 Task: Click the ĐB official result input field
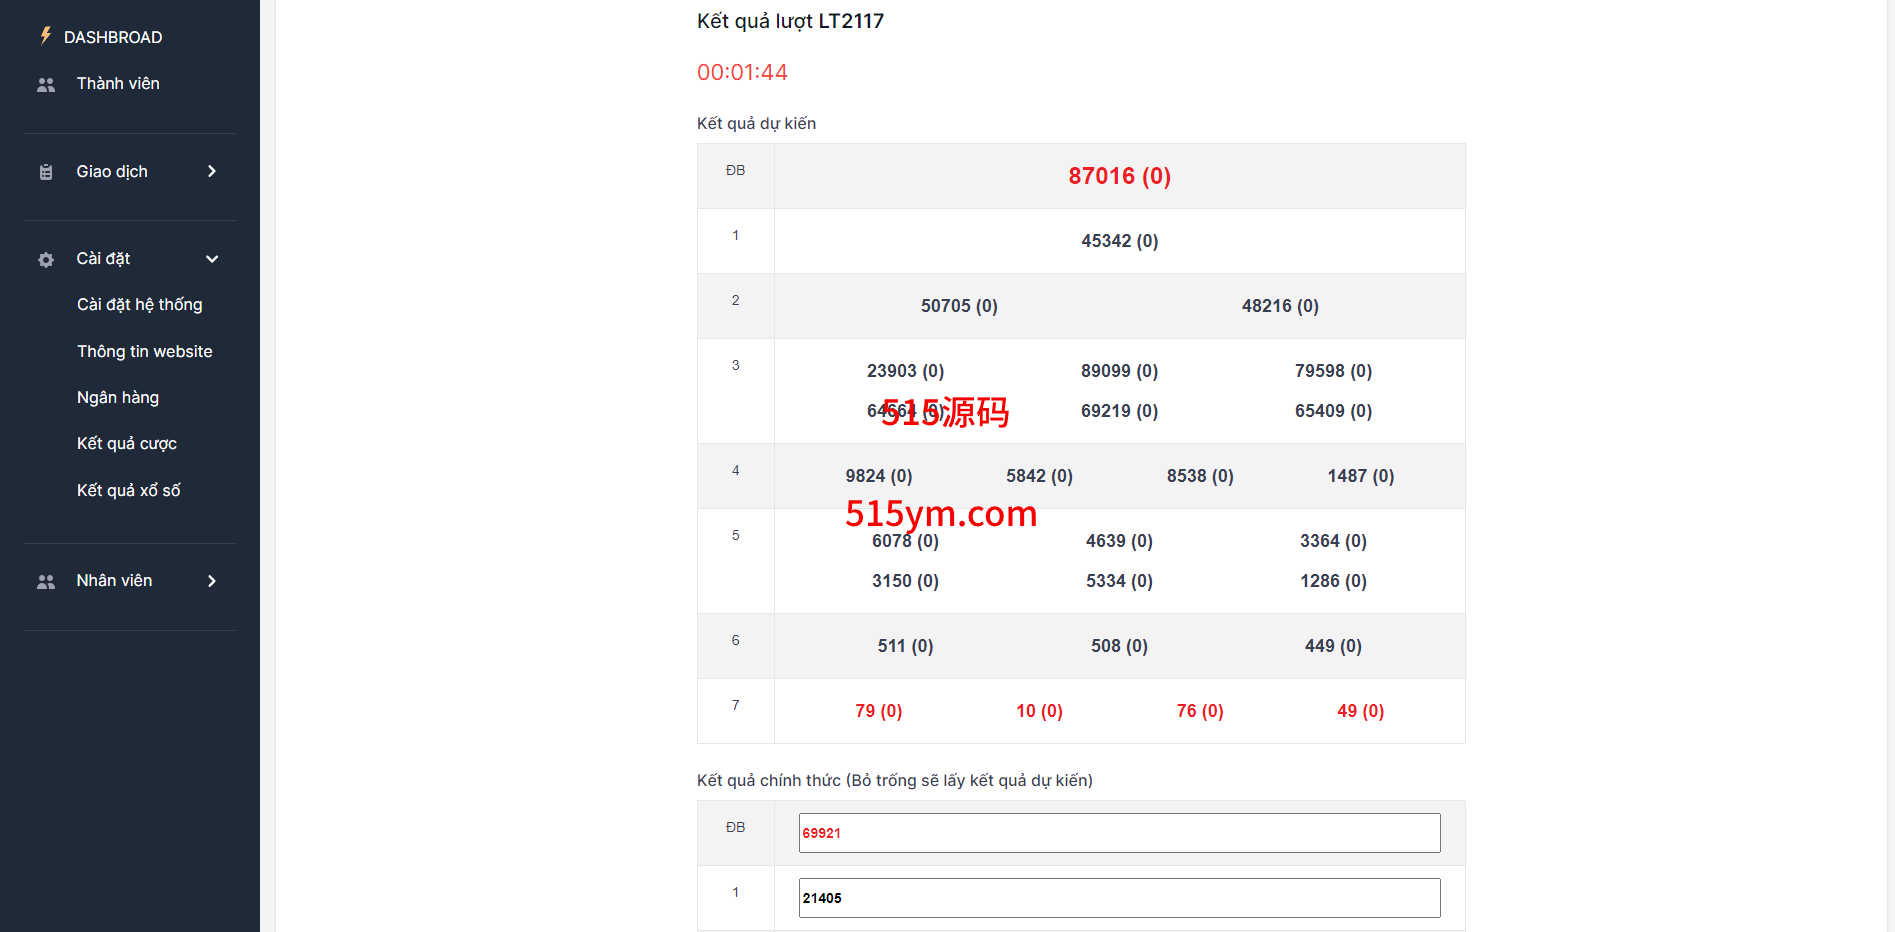pos(1119,833)
